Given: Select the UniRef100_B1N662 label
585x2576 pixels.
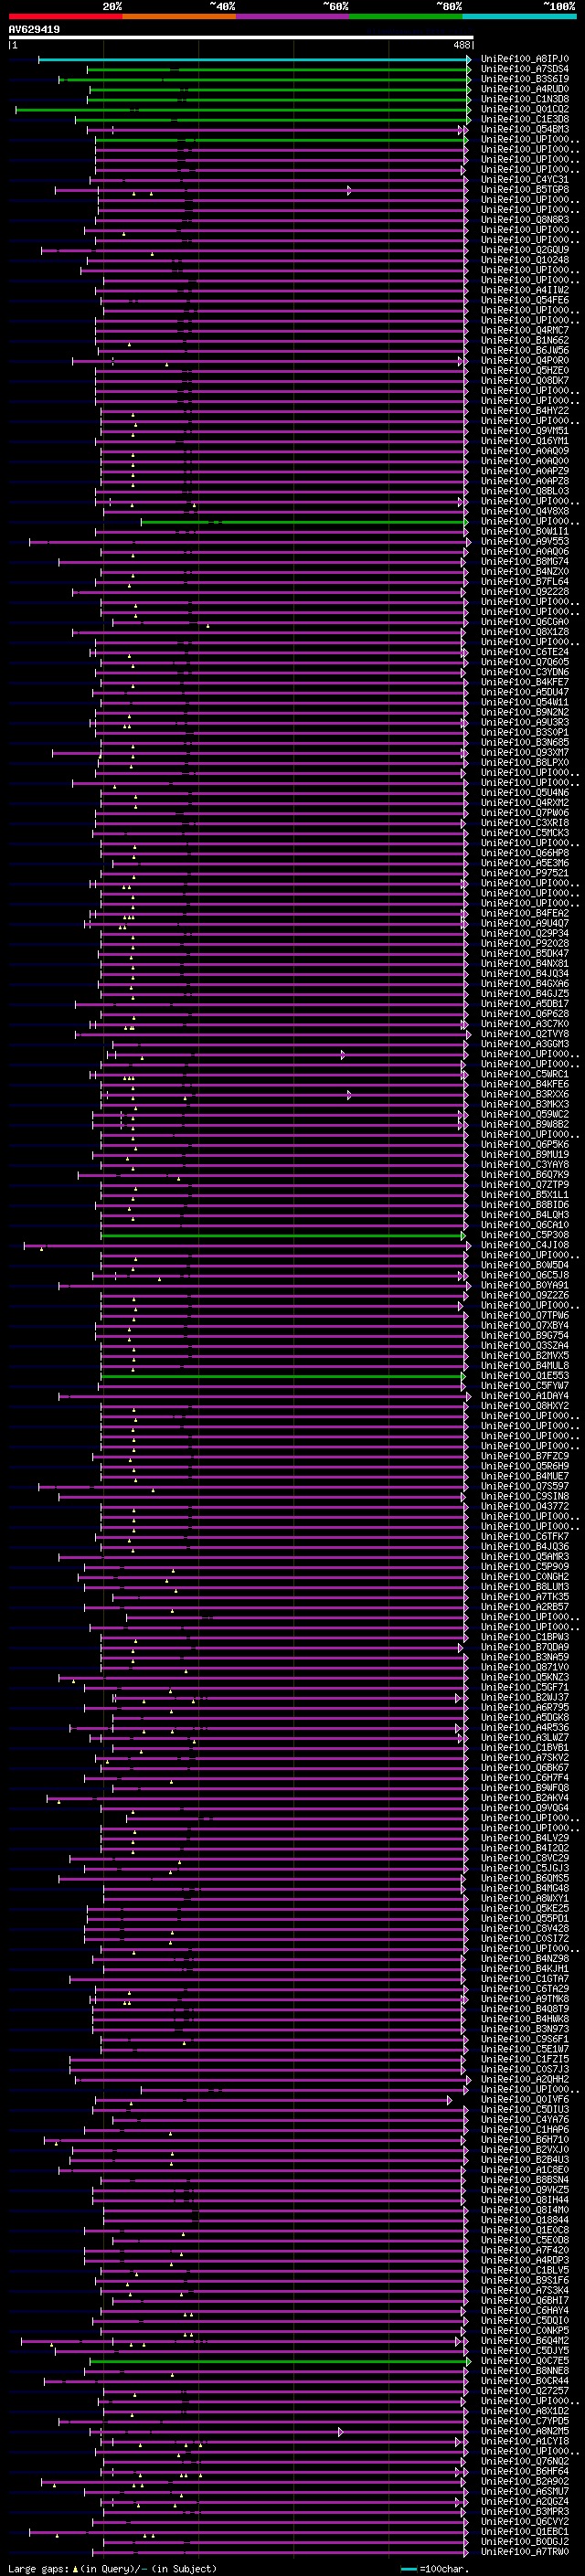Looking at the screenshot, I should coord(525,340).
